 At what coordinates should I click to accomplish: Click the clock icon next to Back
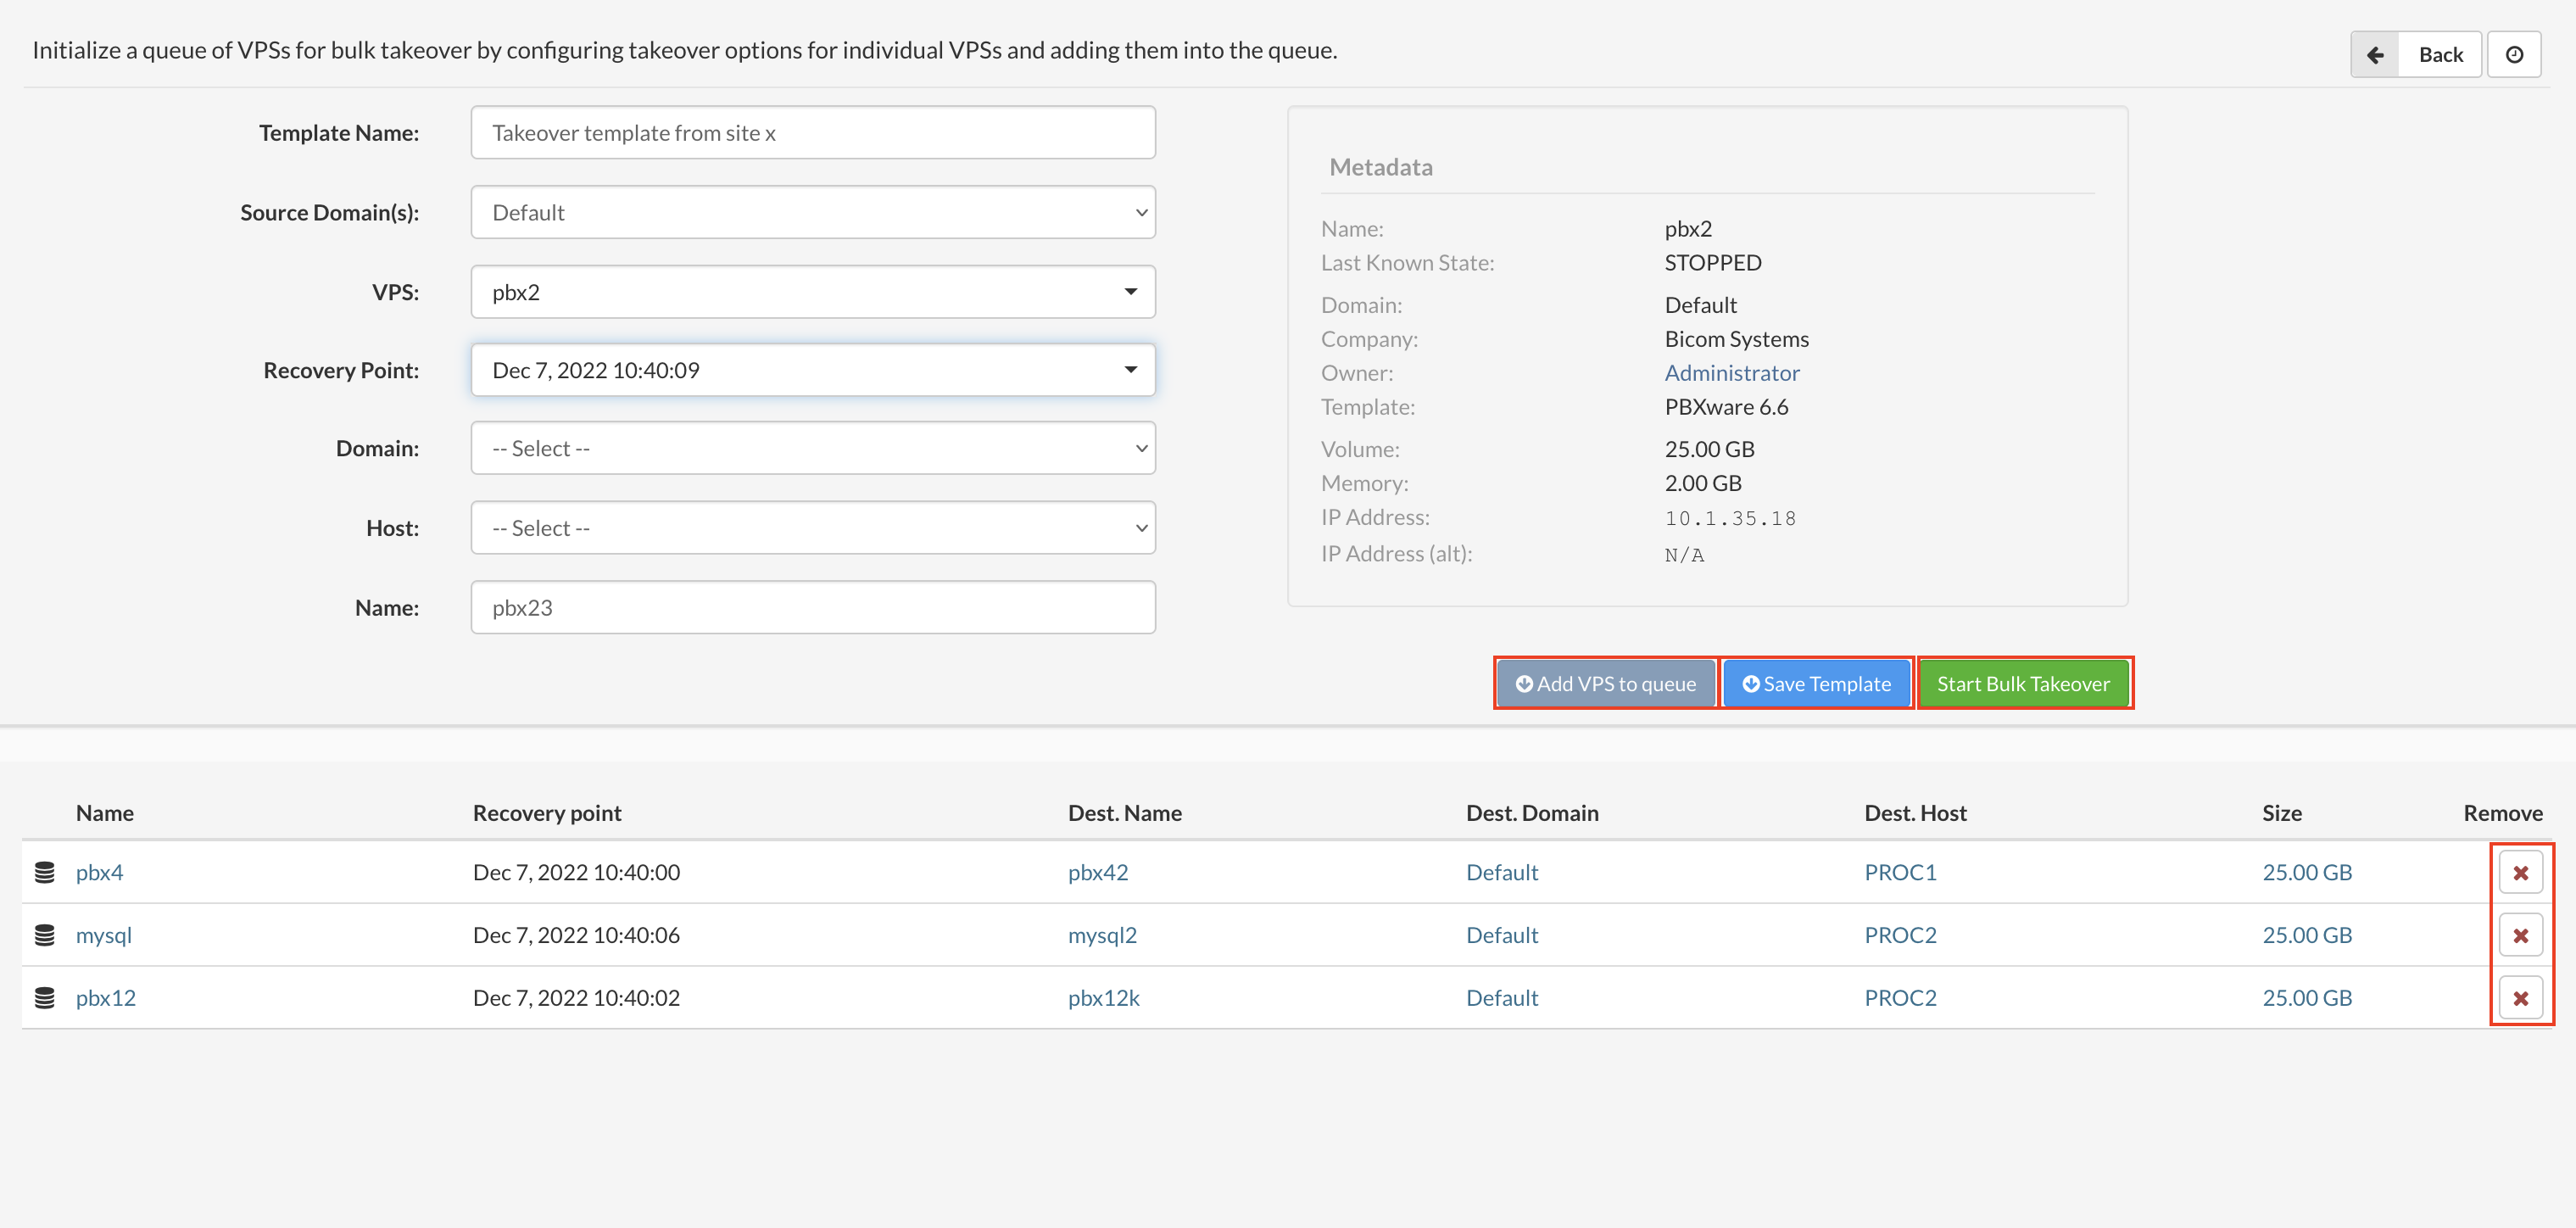2513,55
